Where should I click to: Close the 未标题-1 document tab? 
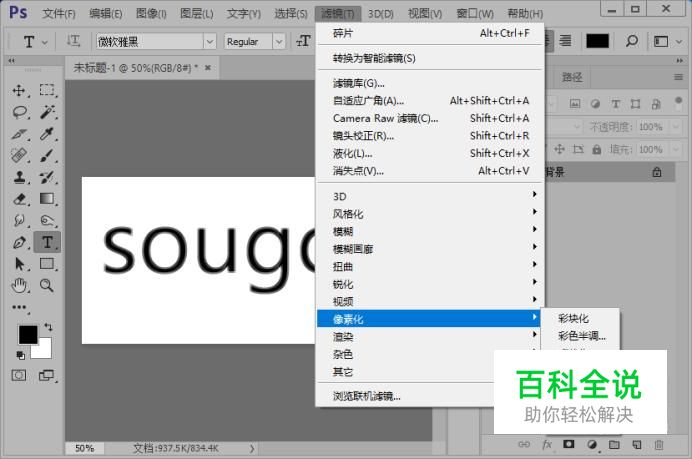[207, 68]
